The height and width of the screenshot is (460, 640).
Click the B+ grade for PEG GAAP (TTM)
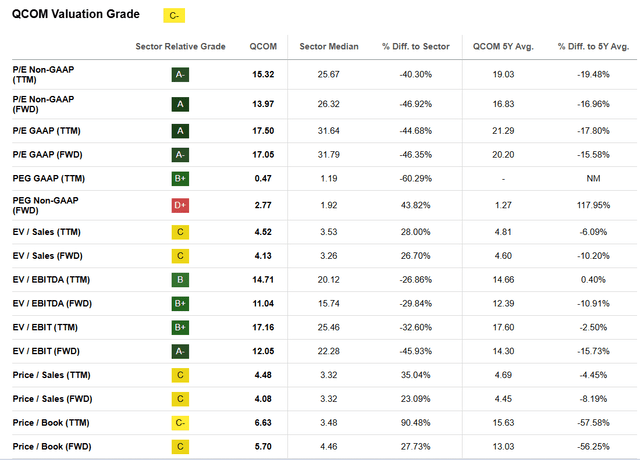[x=181, y=178]
